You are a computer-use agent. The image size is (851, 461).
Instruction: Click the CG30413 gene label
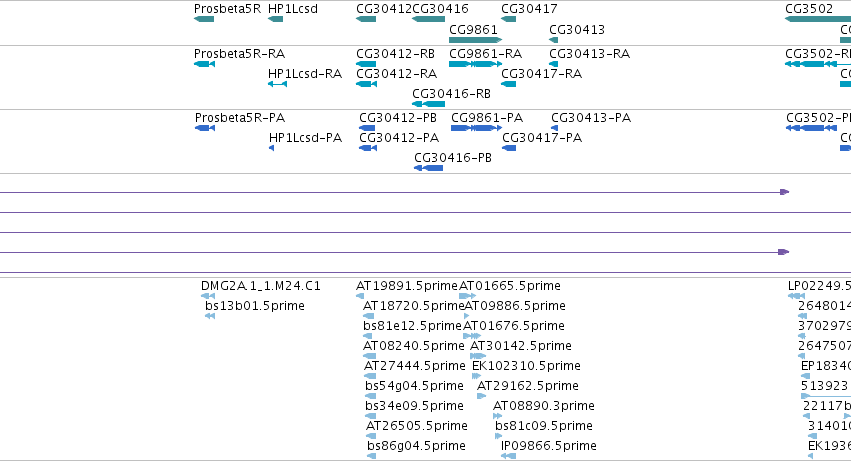tap(577, 29)
